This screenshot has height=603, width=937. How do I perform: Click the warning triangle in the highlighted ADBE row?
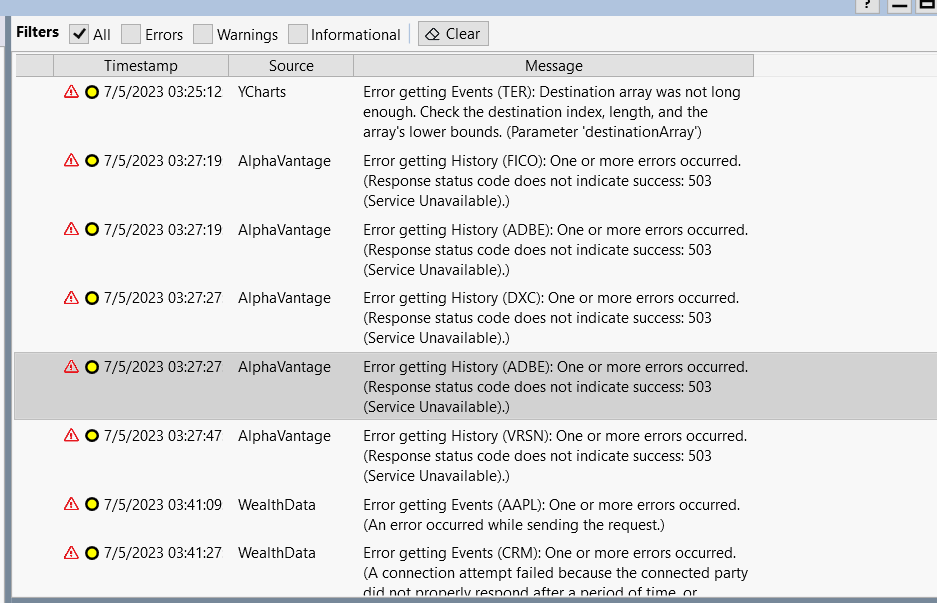tap(71, 367)
